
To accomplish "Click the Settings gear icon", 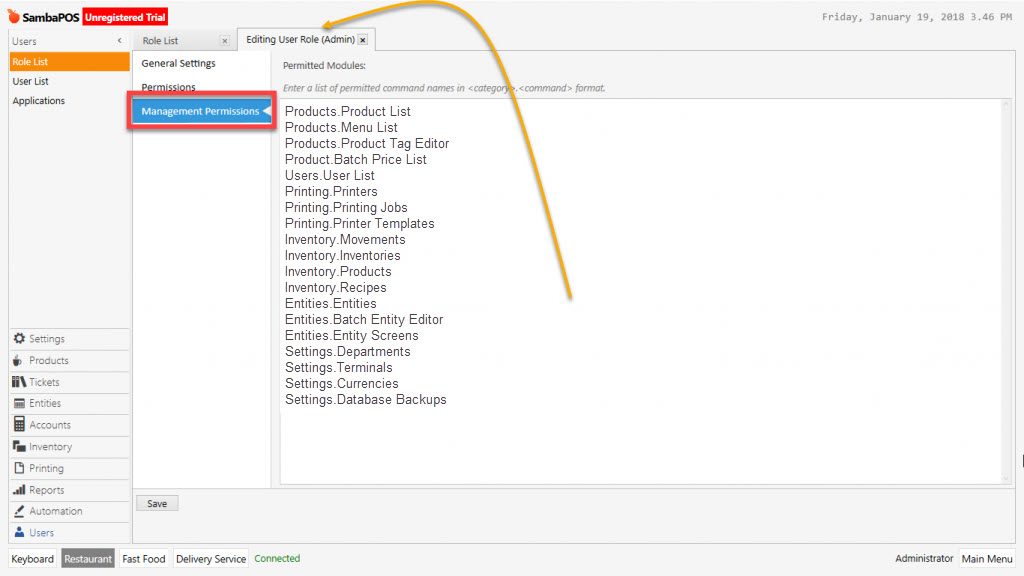I will coord(19,338).
